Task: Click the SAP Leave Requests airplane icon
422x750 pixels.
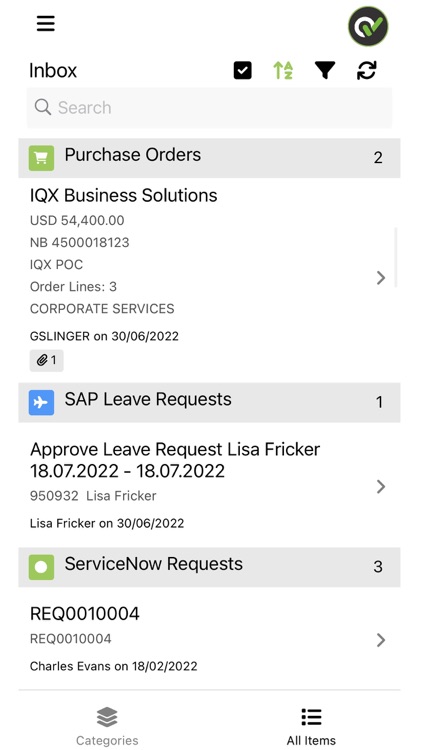Action: pyautogui.click(x=41, y=402)
